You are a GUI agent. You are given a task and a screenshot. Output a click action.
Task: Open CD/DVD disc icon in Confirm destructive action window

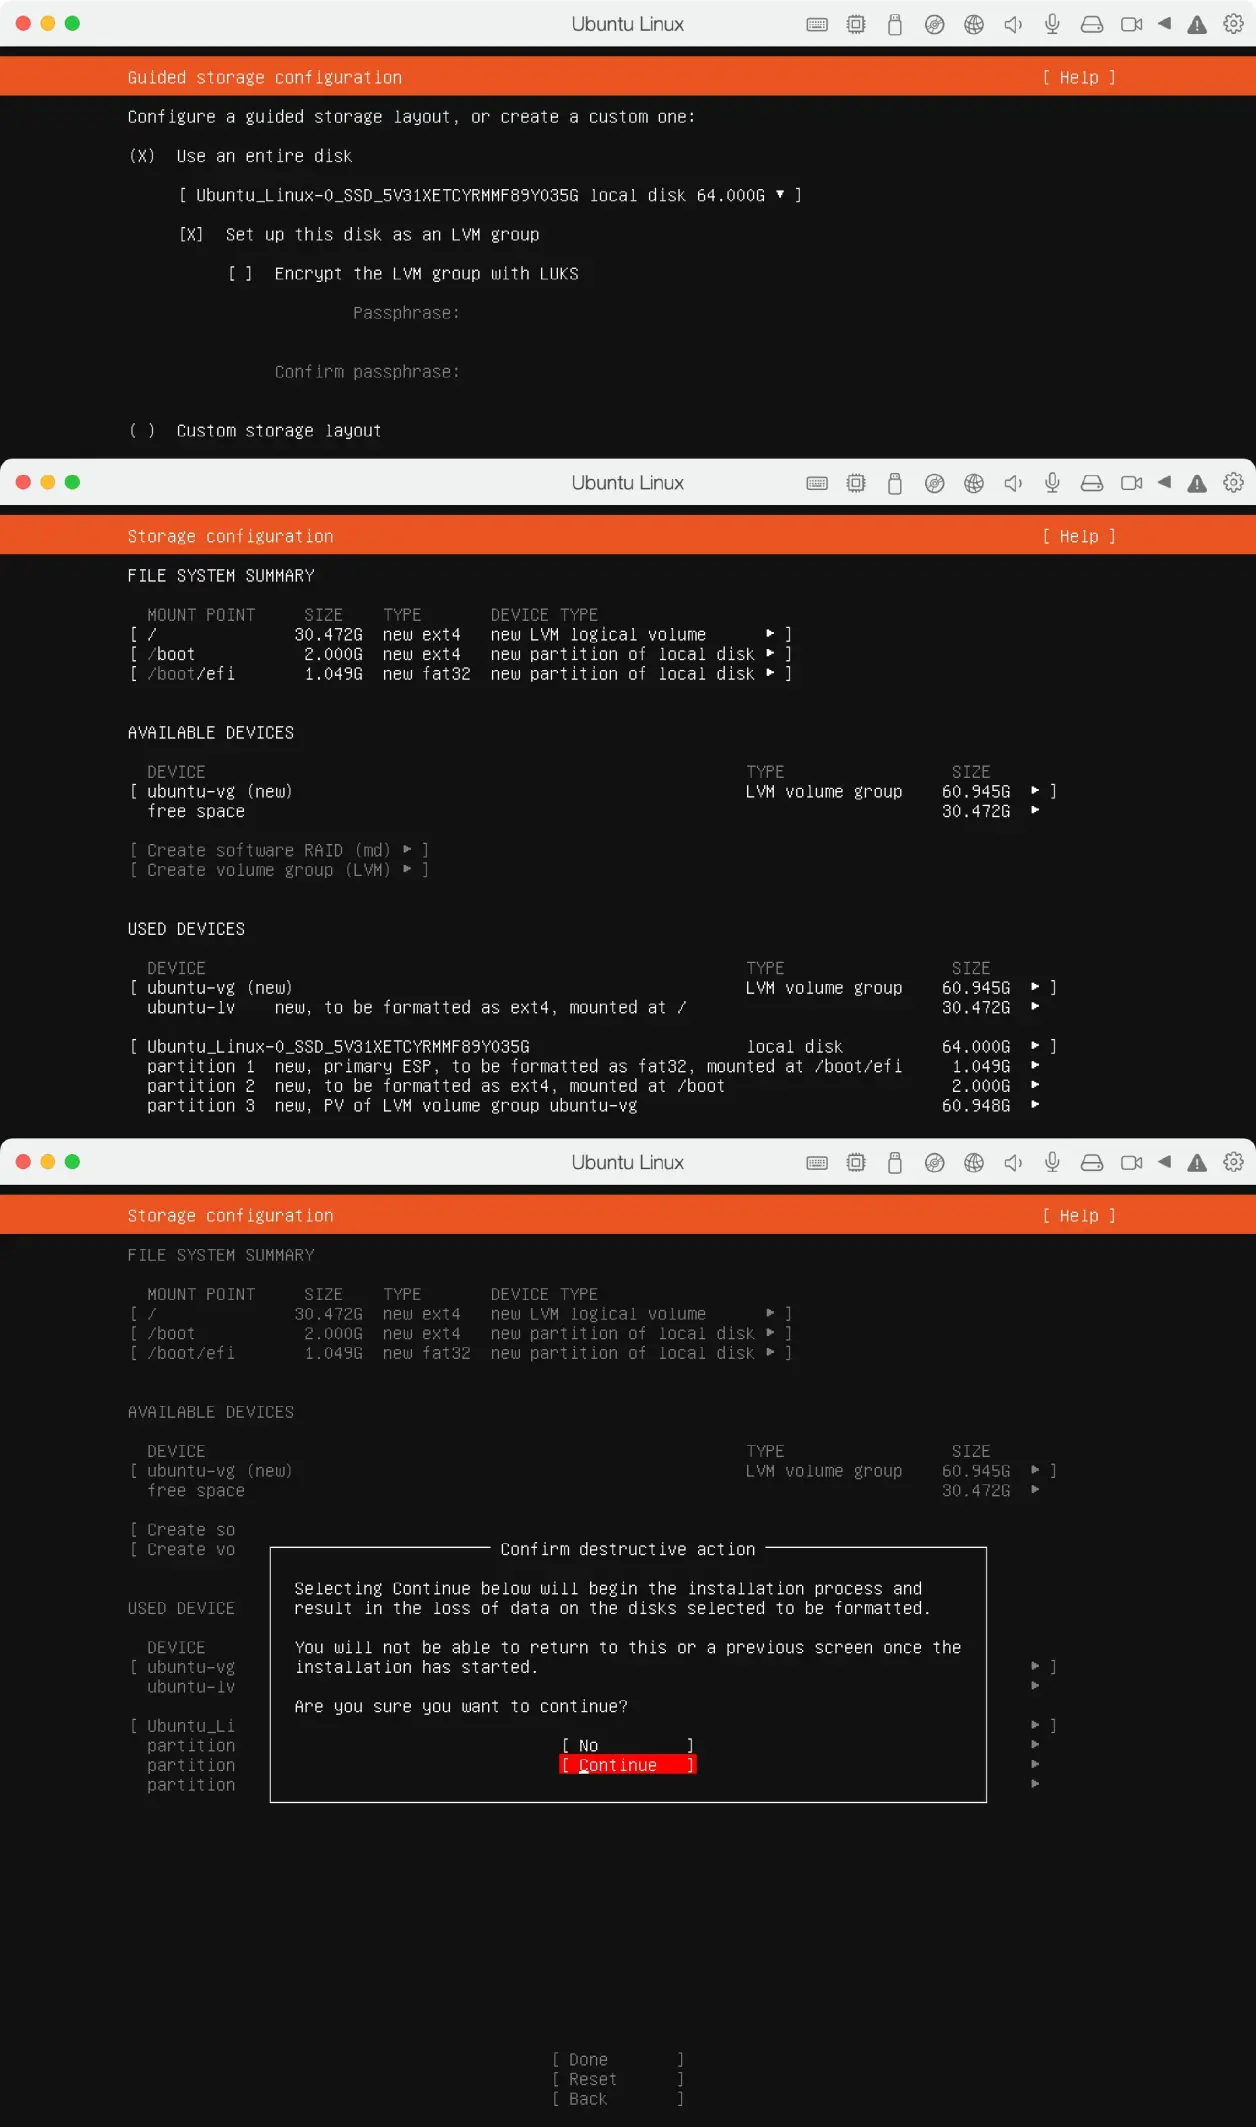(x=934, y=1162)
